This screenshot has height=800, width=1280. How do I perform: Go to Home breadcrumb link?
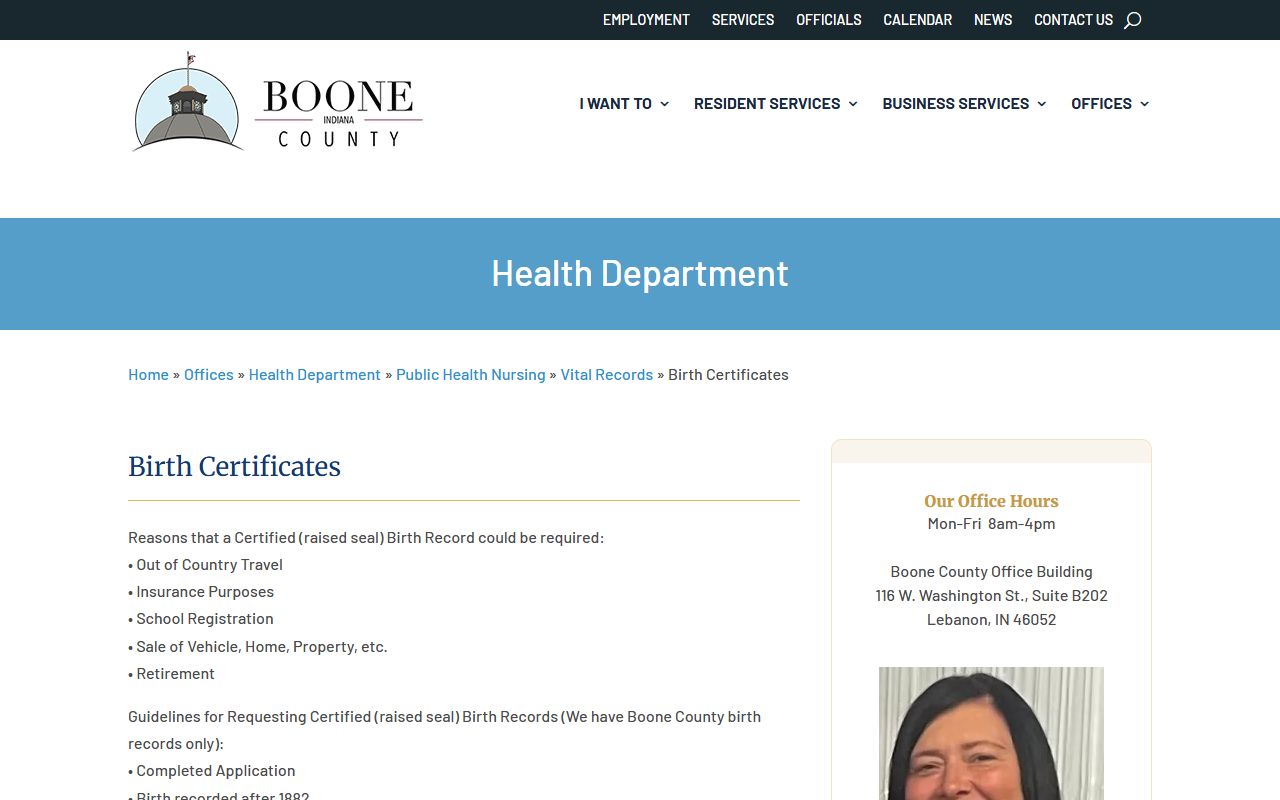[148, 374]
